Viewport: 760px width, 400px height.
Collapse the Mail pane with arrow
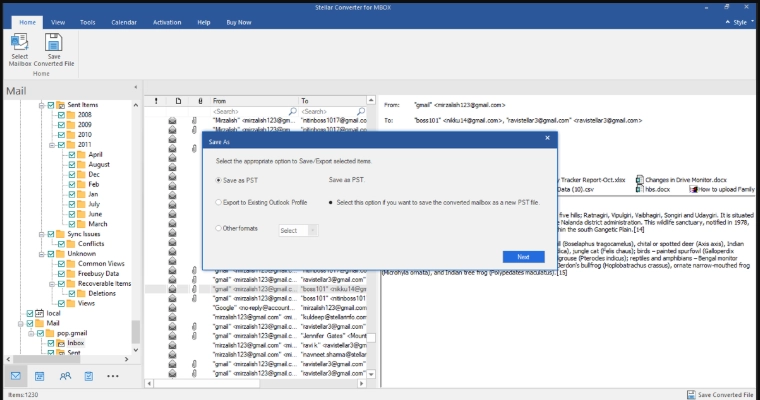point(136,87)
